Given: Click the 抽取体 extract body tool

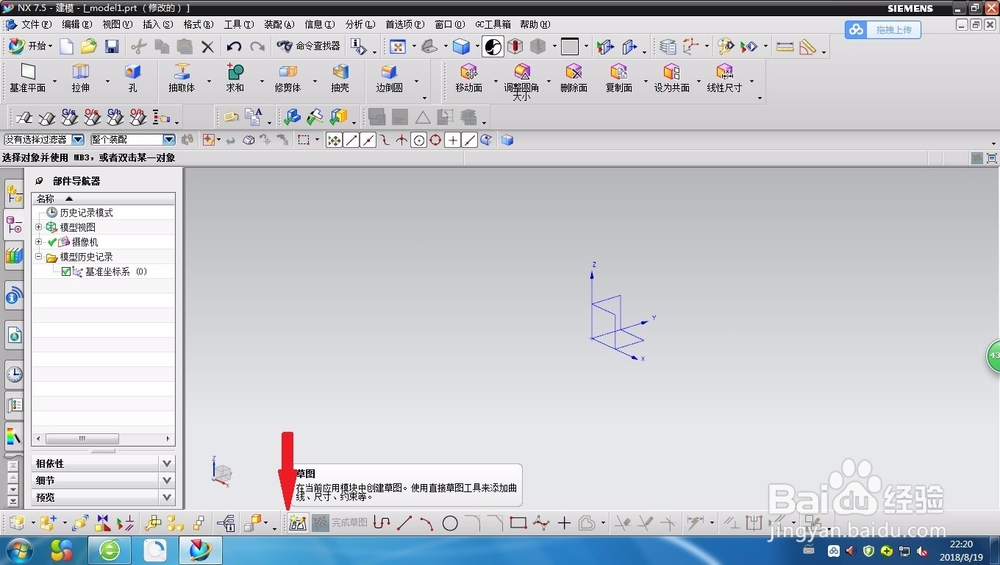Looking at the screenshot, I should point(182,78).
